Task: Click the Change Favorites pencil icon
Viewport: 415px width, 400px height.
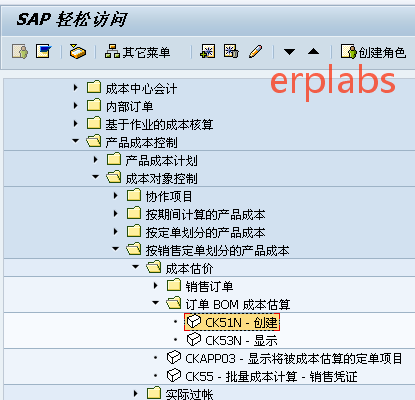Action: coord(255,52)
